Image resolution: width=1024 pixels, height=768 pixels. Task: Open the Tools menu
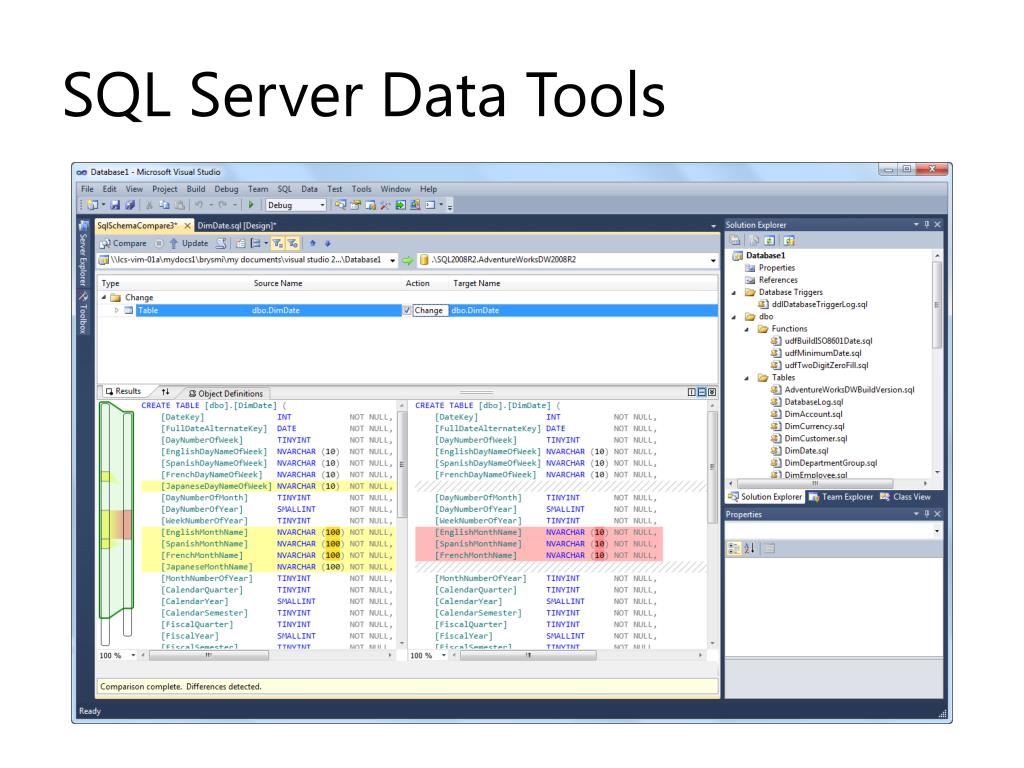pyautogui.click(x=361, y=189)
